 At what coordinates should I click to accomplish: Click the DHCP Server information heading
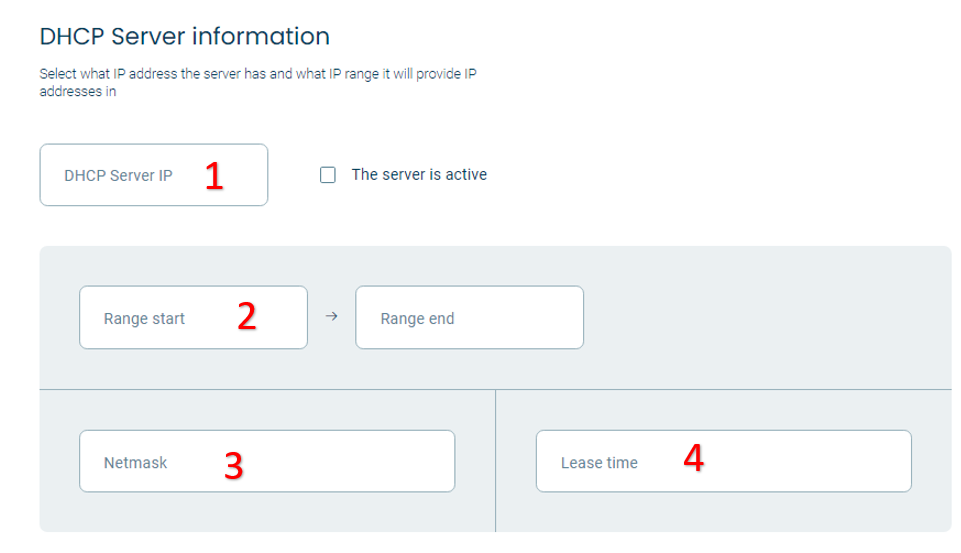pyautogui.click(x=184, y=36)
